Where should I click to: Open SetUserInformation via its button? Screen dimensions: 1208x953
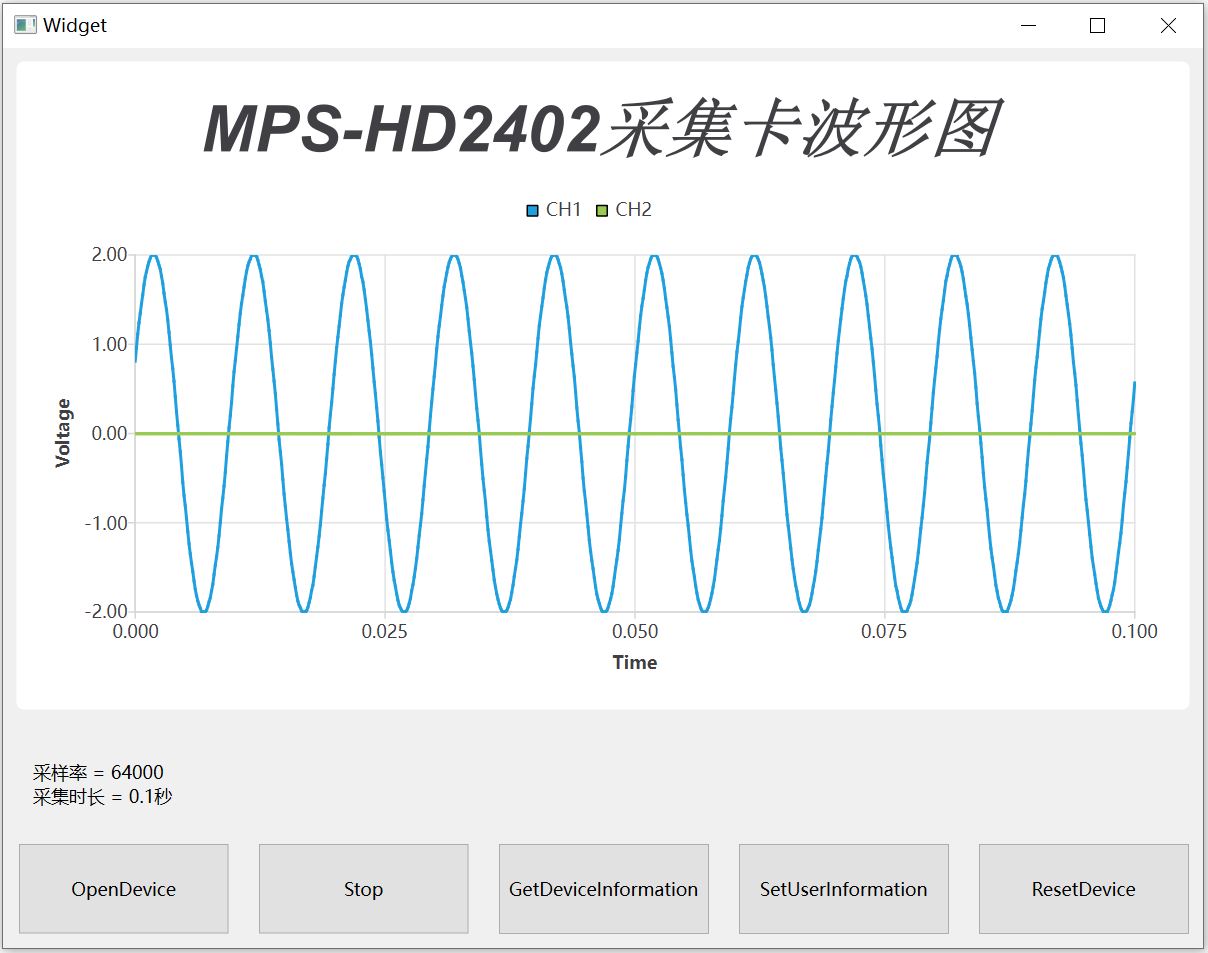click(x=843, y=889)
